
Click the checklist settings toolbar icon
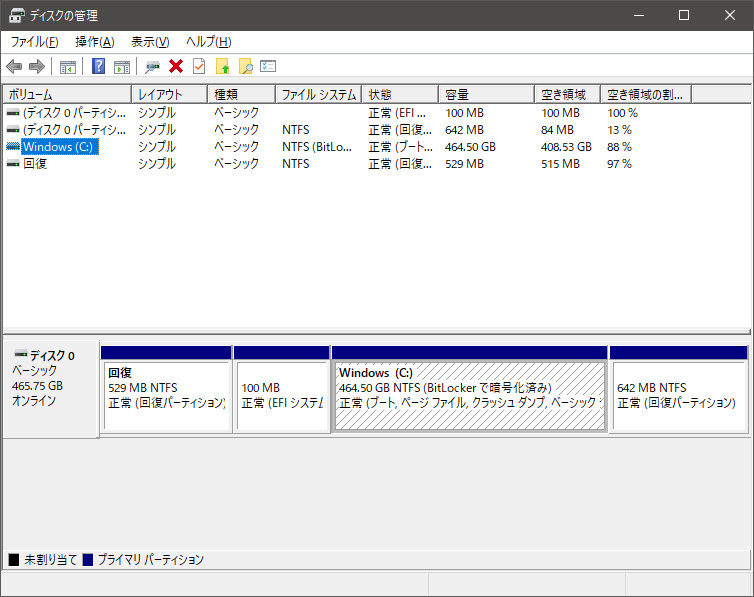click(268, 66)
